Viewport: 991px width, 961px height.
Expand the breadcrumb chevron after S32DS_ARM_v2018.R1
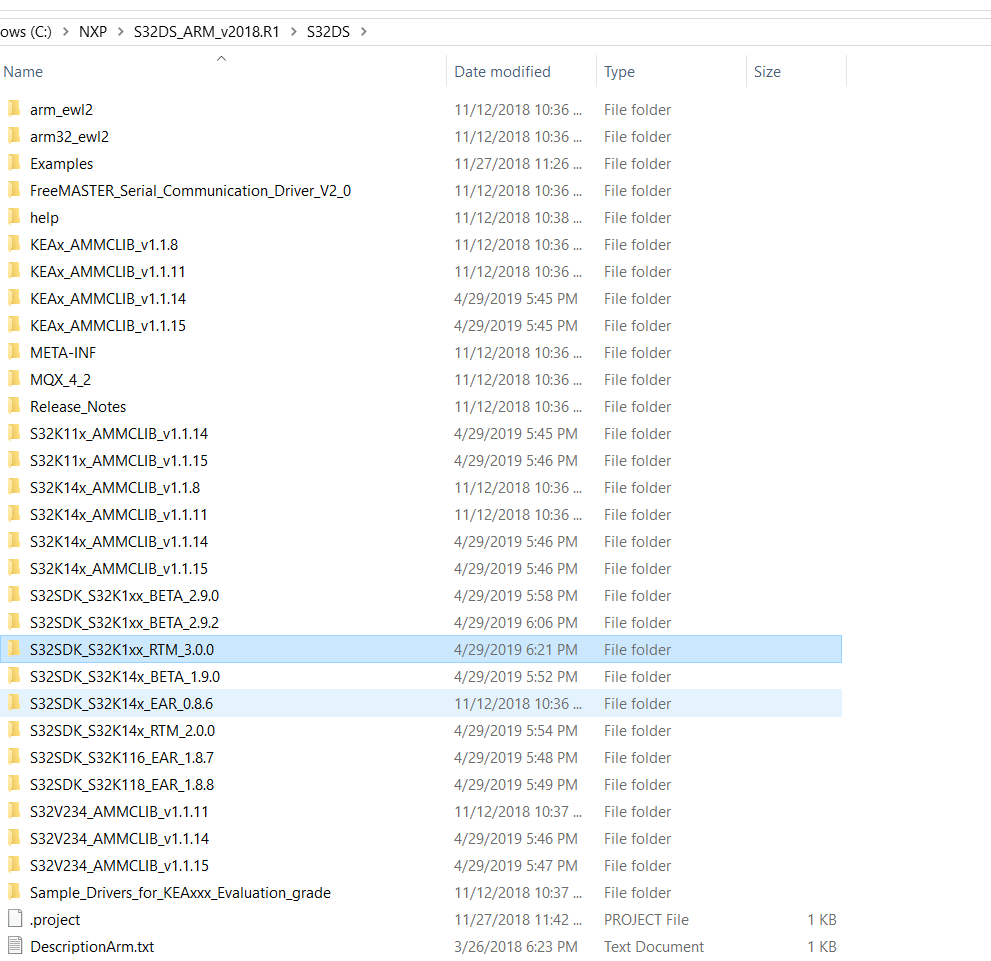click(x=293, y=32)
